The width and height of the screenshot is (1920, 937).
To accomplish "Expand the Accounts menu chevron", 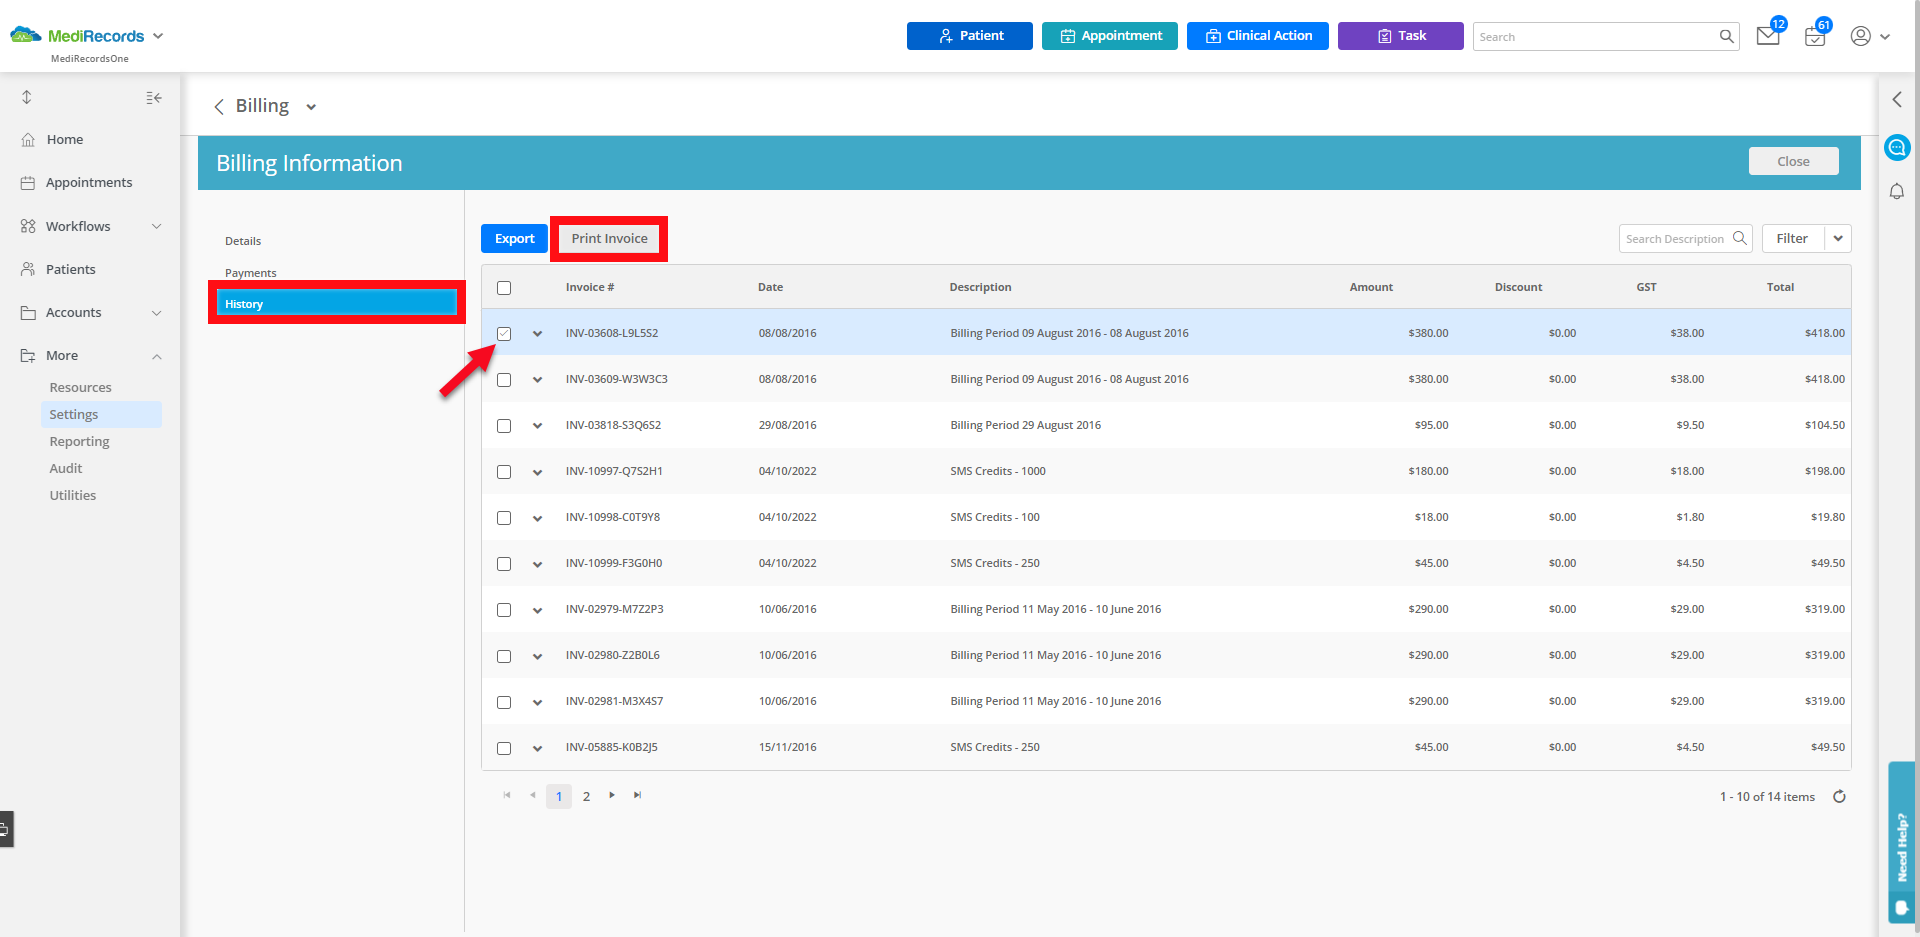I will click(156, 313).
